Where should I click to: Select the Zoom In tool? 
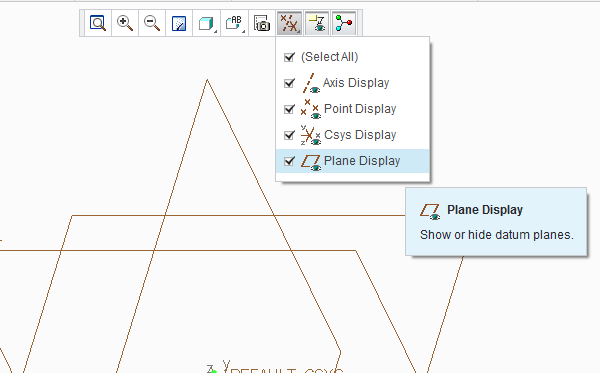pyautogui.click(x=125, y=23)
